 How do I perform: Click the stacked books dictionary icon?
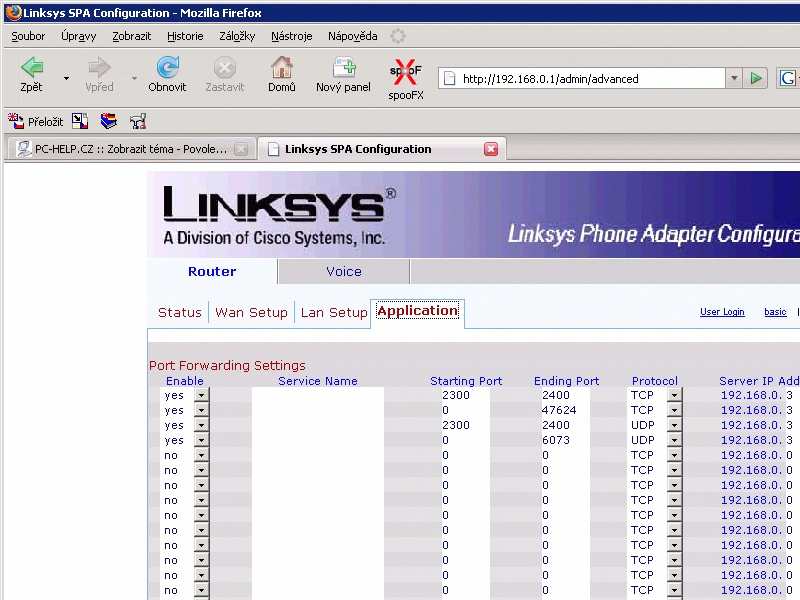pyautogui.click(x=109, y=121)
